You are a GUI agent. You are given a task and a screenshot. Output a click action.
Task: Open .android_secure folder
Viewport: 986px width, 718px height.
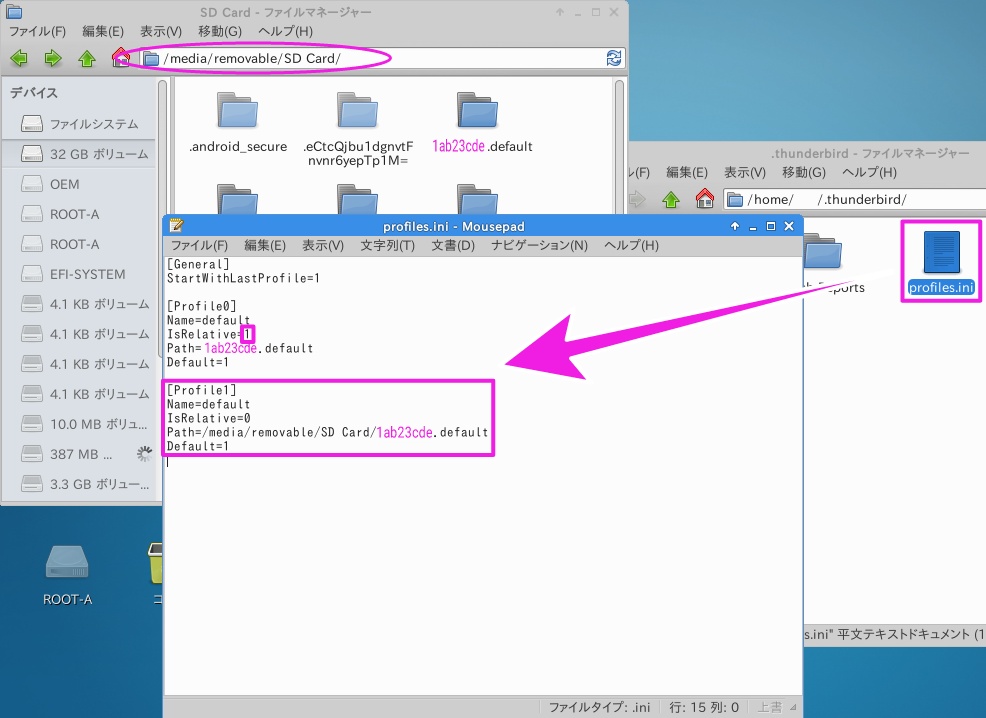pos(238,122)
